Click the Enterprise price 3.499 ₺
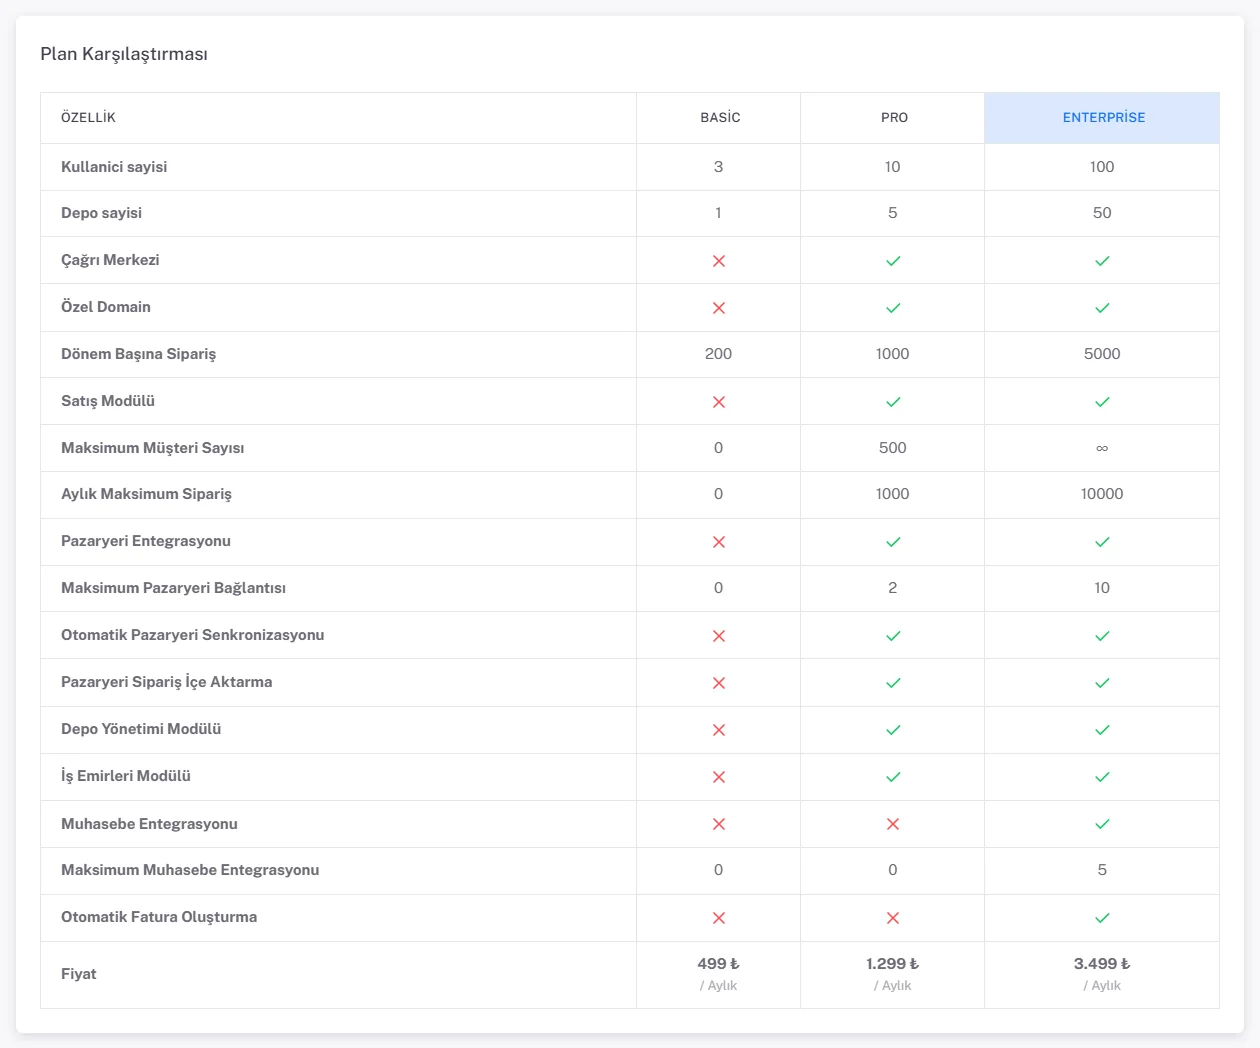Viewport: 1260px width, 1048px height. [1102, 964]
